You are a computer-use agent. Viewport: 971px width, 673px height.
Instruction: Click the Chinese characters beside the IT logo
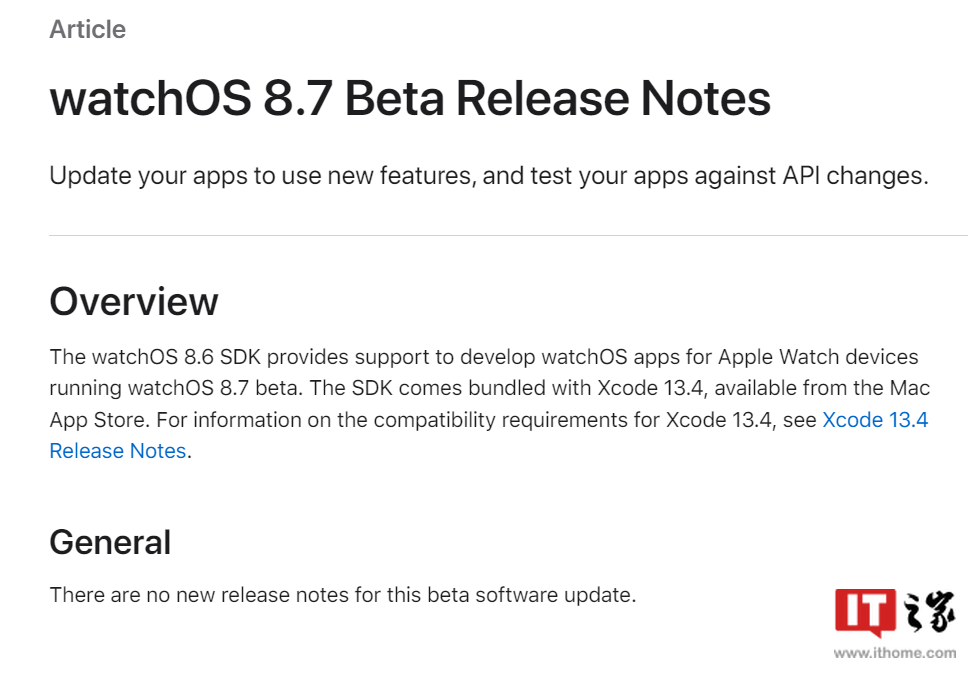pos(928,612)
